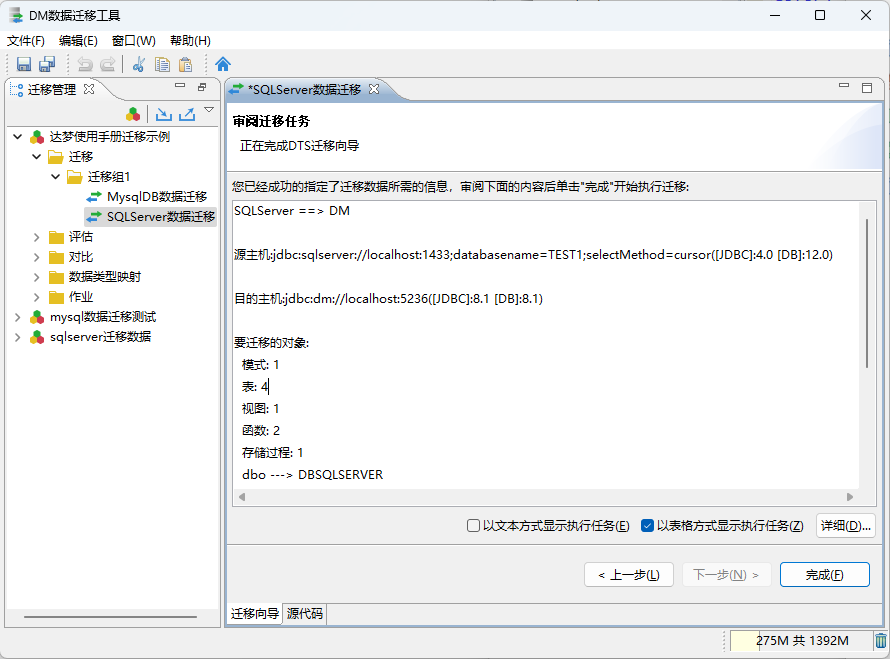Collapse the 迁移组1 node
The width and height of the screenshot is (890, 659).
[56, 177]
